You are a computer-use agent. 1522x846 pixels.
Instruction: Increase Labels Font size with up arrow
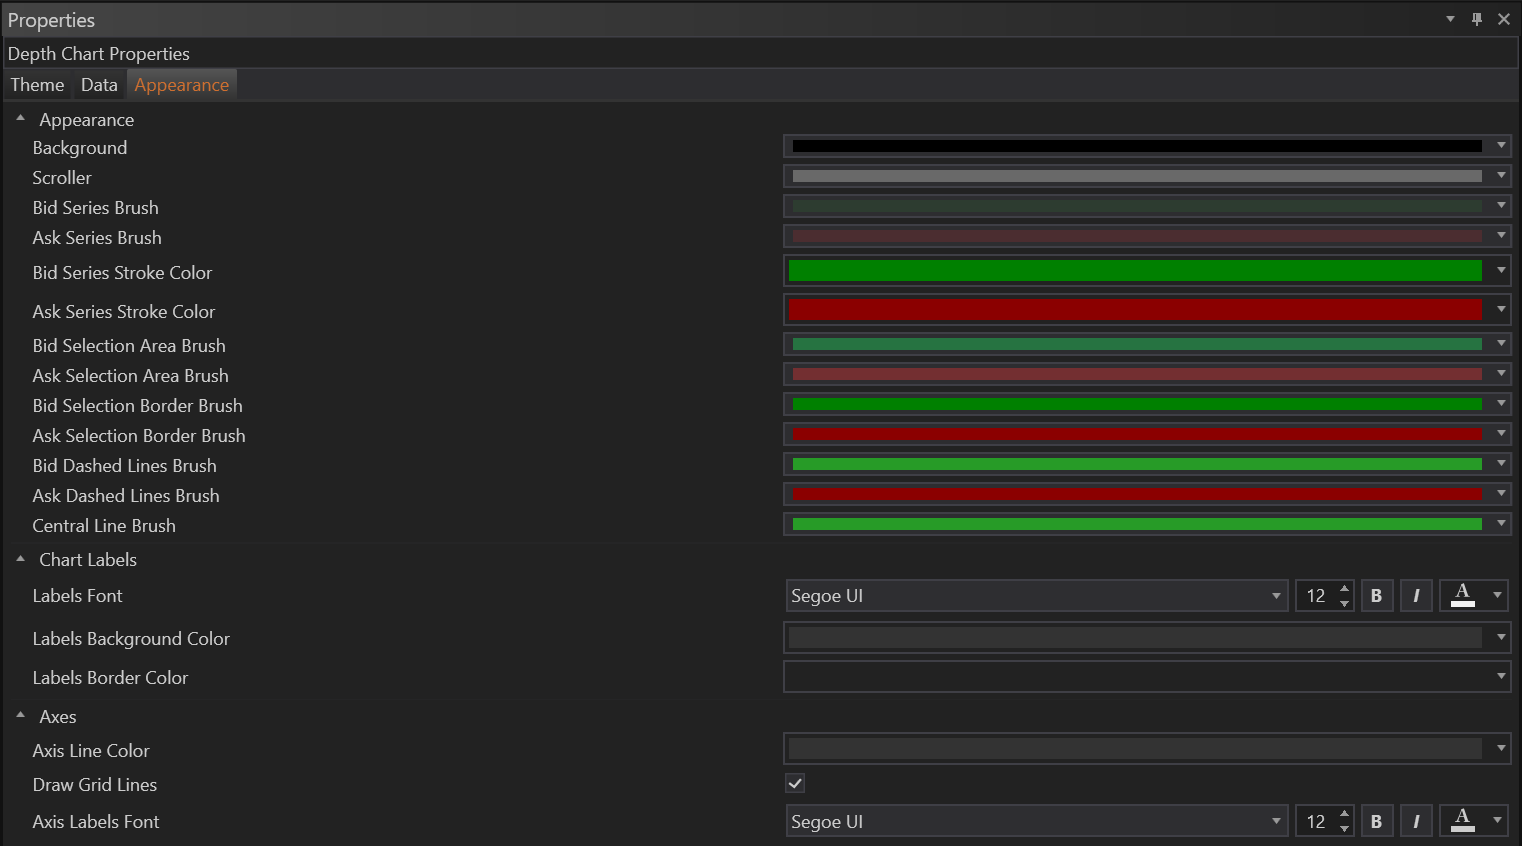click(x=1344, y=589)
